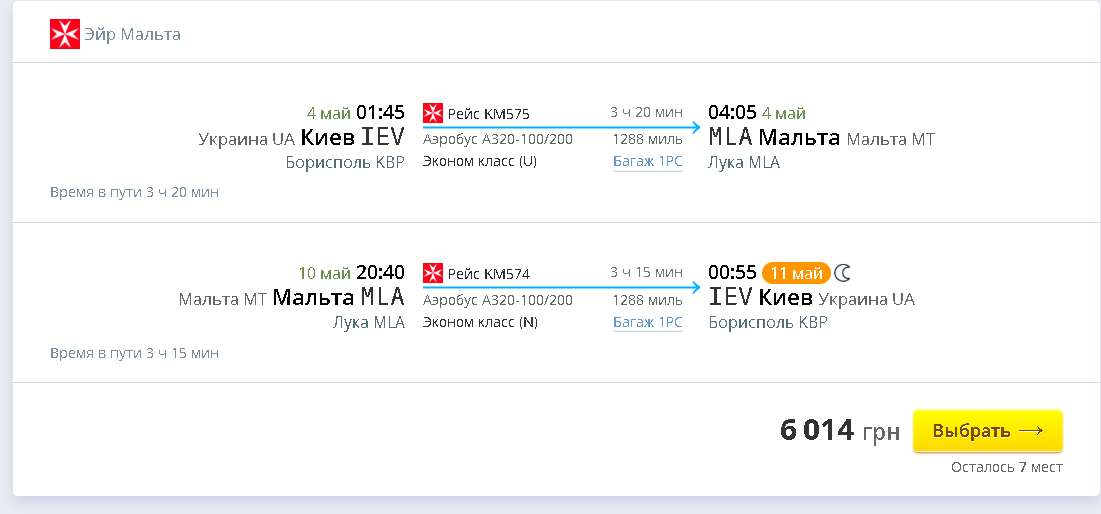The width and height of the screenshot is (1101, 514).
Task: Open Багаж 1PC link for the Malta–Kyiv flight
Action: tap(647, 322)
